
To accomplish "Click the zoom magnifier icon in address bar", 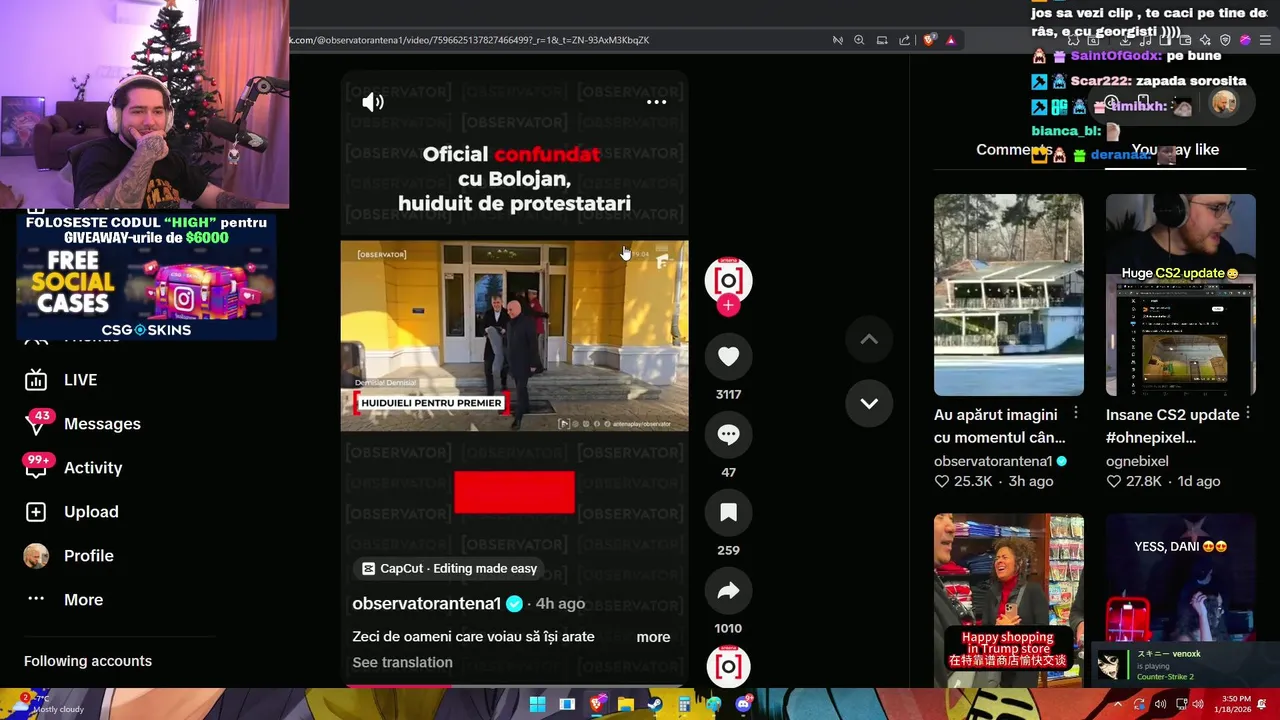I will [x=859, y=40].
